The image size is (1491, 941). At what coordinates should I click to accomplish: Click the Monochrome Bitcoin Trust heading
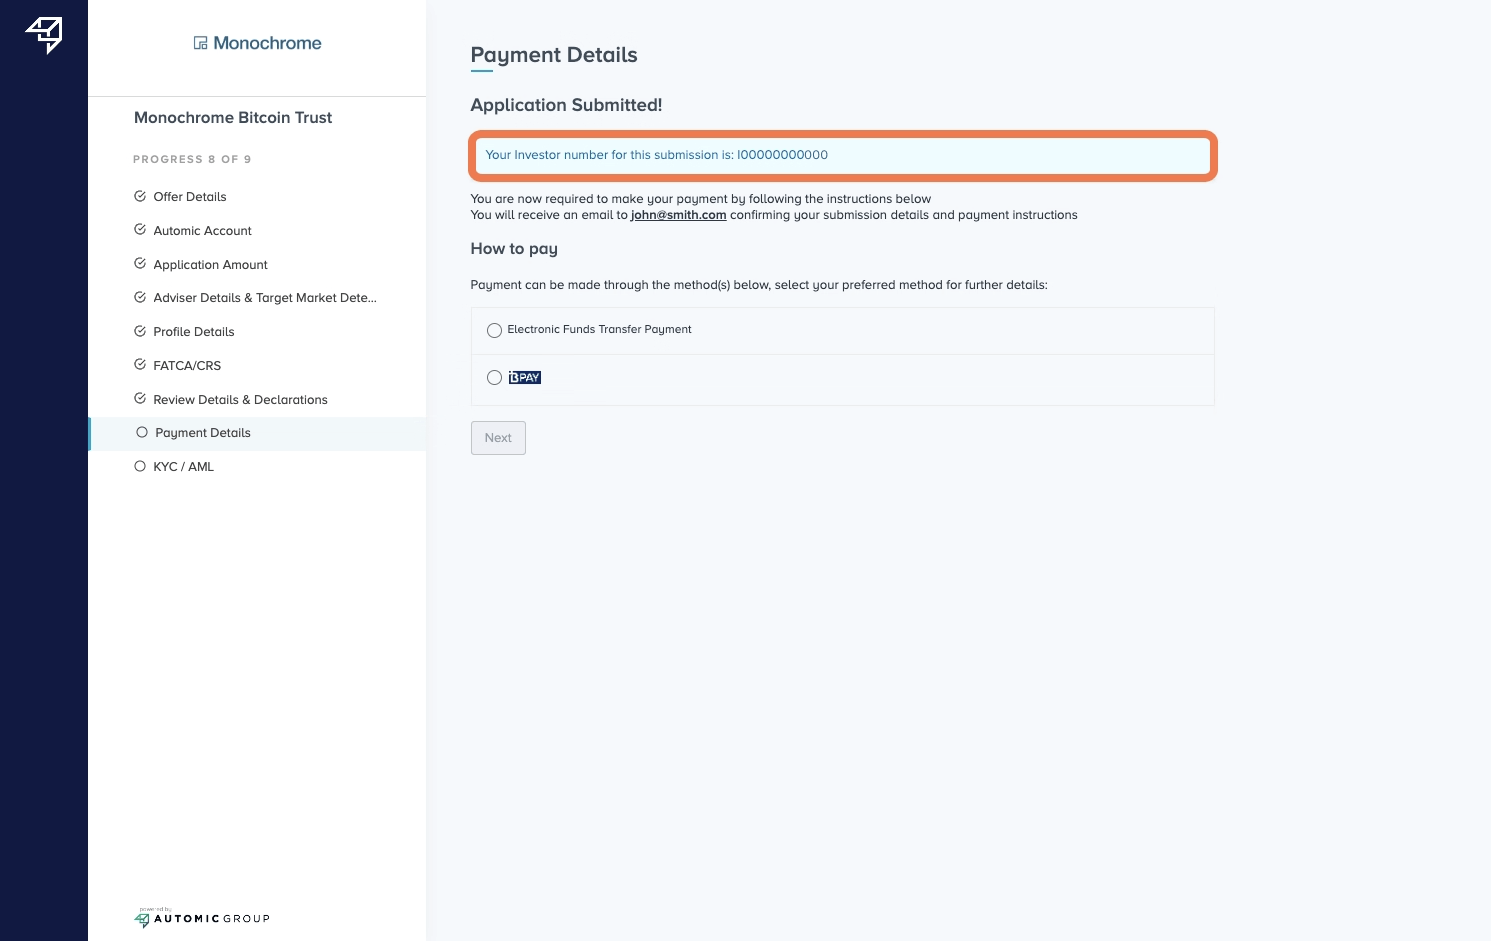(x=233, y=118)
